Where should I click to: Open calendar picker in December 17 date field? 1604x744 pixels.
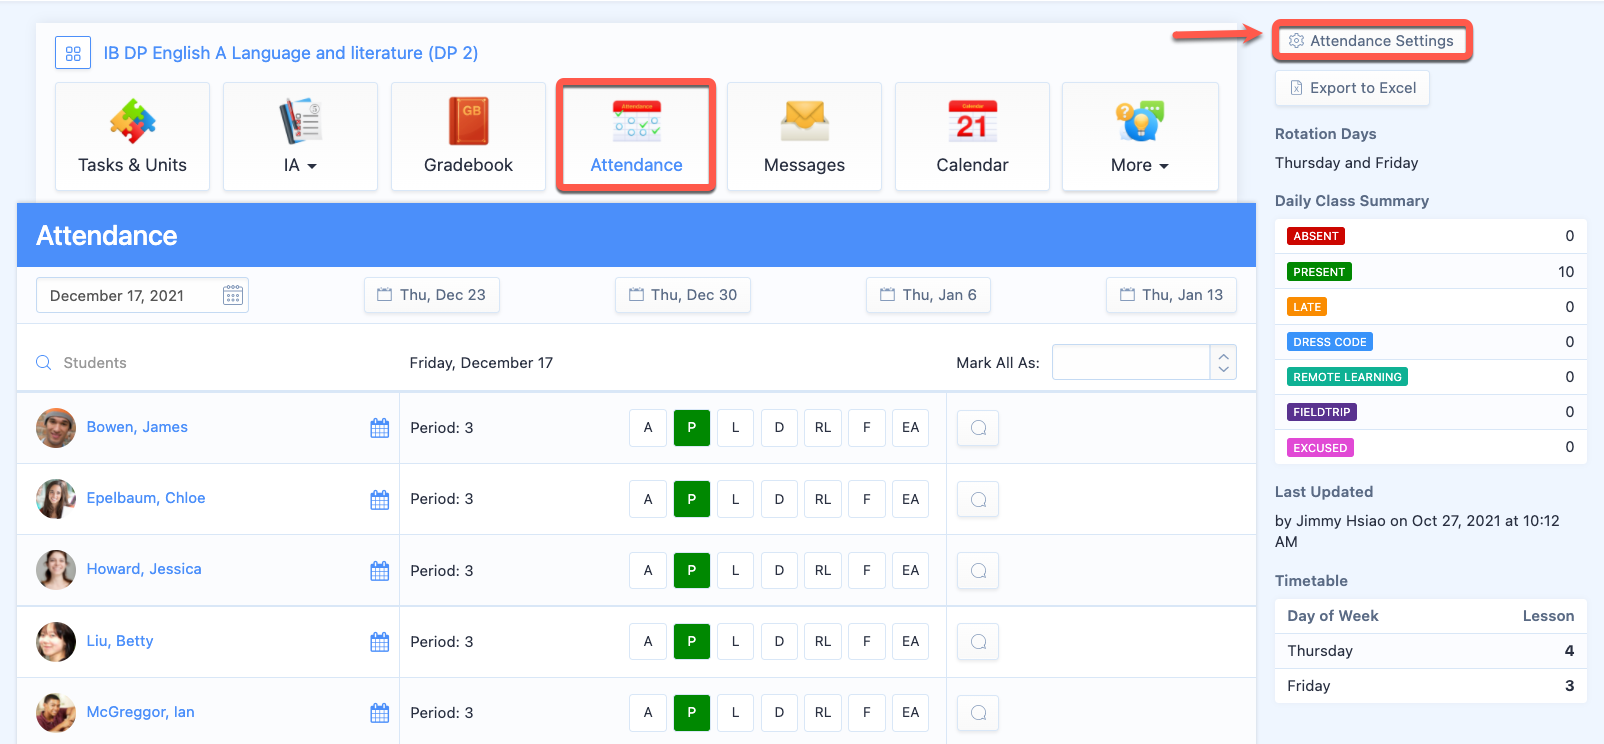[233, 295]
